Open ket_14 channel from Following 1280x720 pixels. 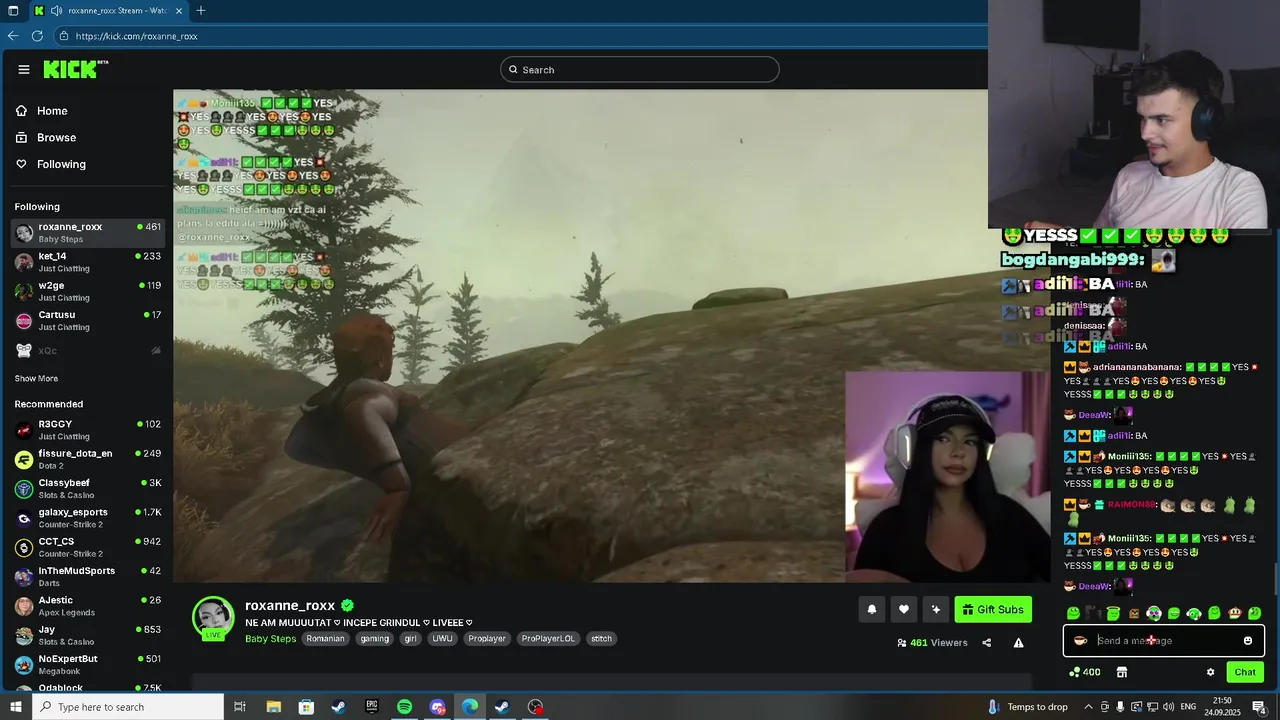click(88, 262)
